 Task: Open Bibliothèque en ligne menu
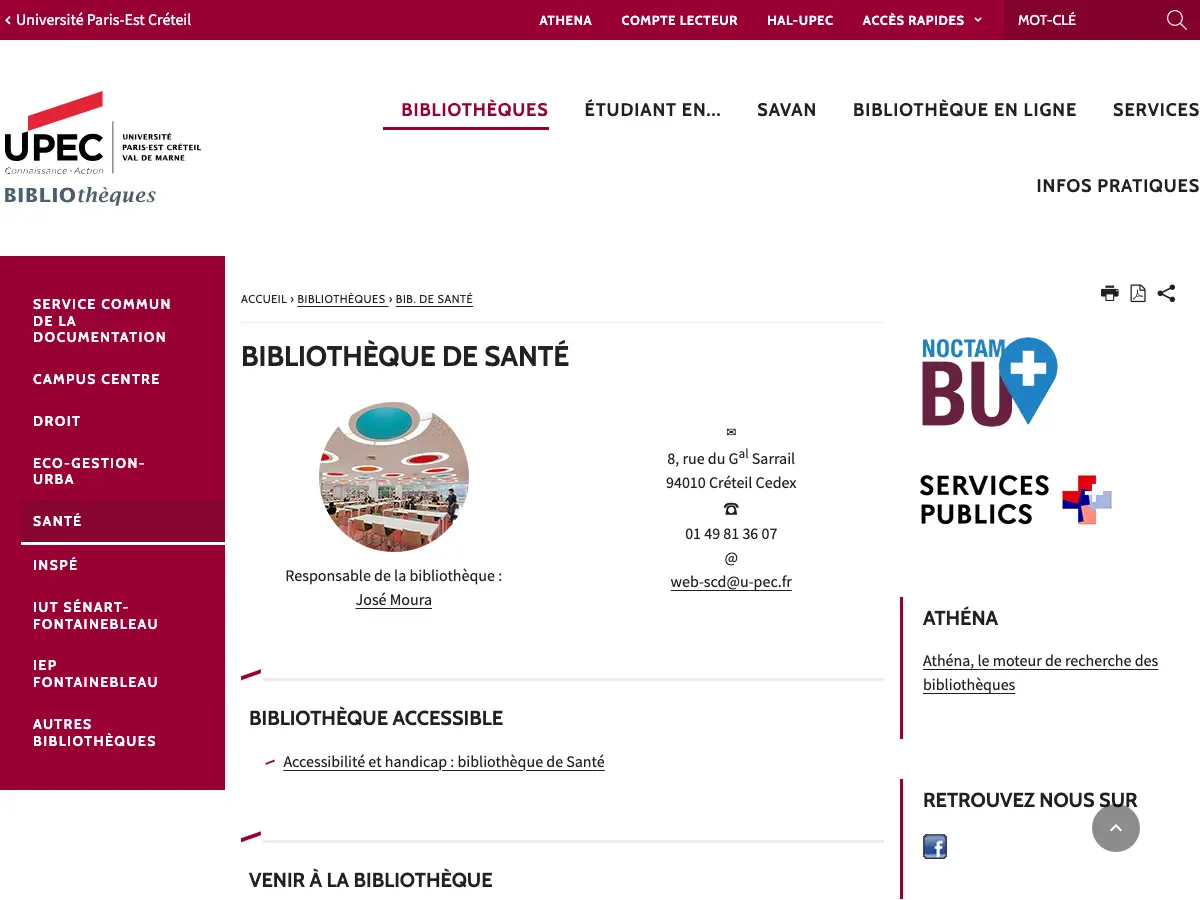click(x=964, y=110)
